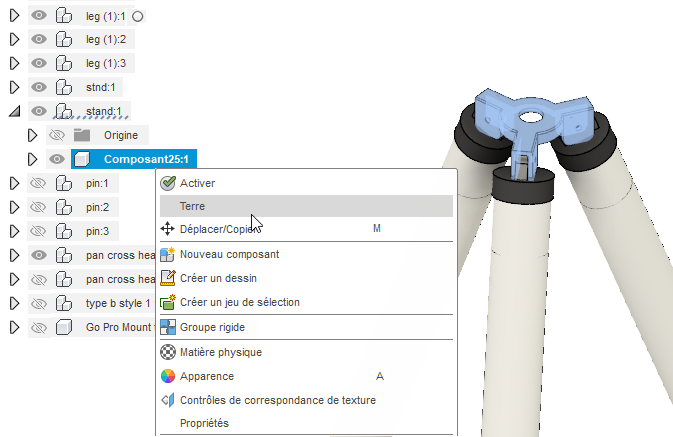The image size is (673, 437).
Task: Show pin:2 via its eye icon
Action: tap(39, 208)
